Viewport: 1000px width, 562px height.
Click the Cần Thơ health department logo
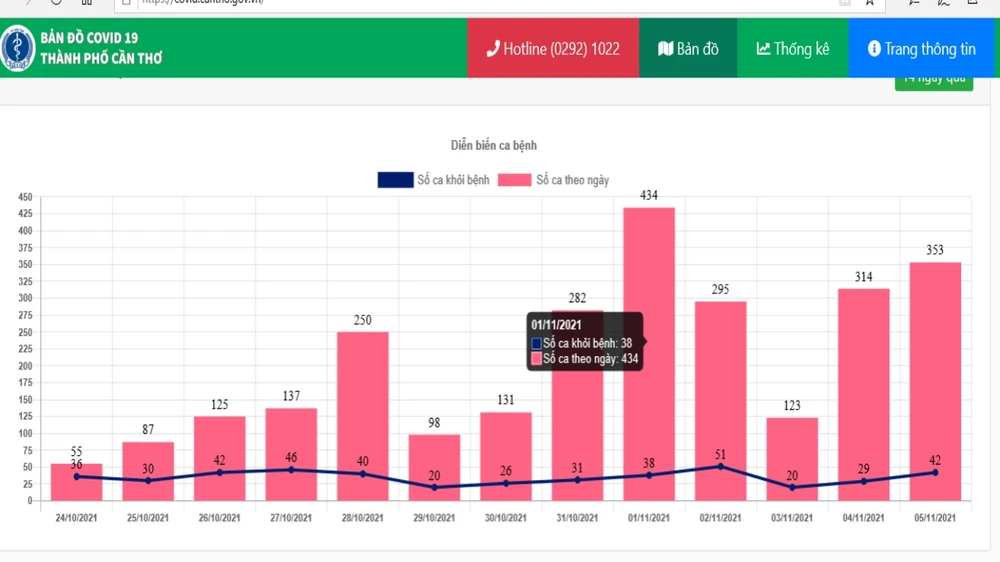[17, 48]
